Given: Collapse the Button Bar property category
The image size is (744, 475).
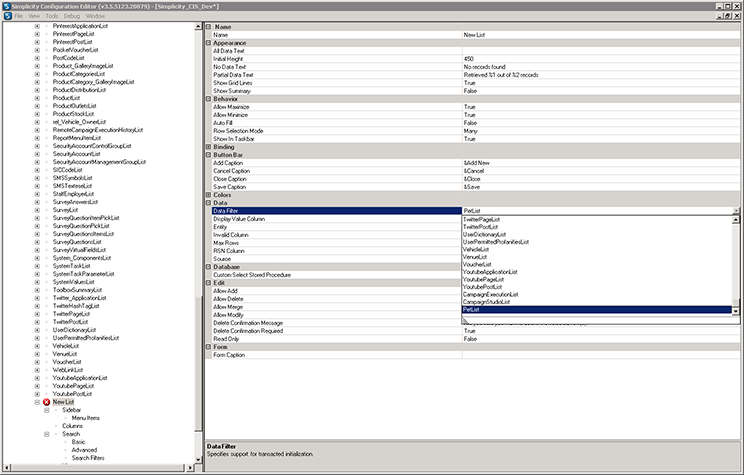Looking at the screenshot, I should (x=208, y=155).
